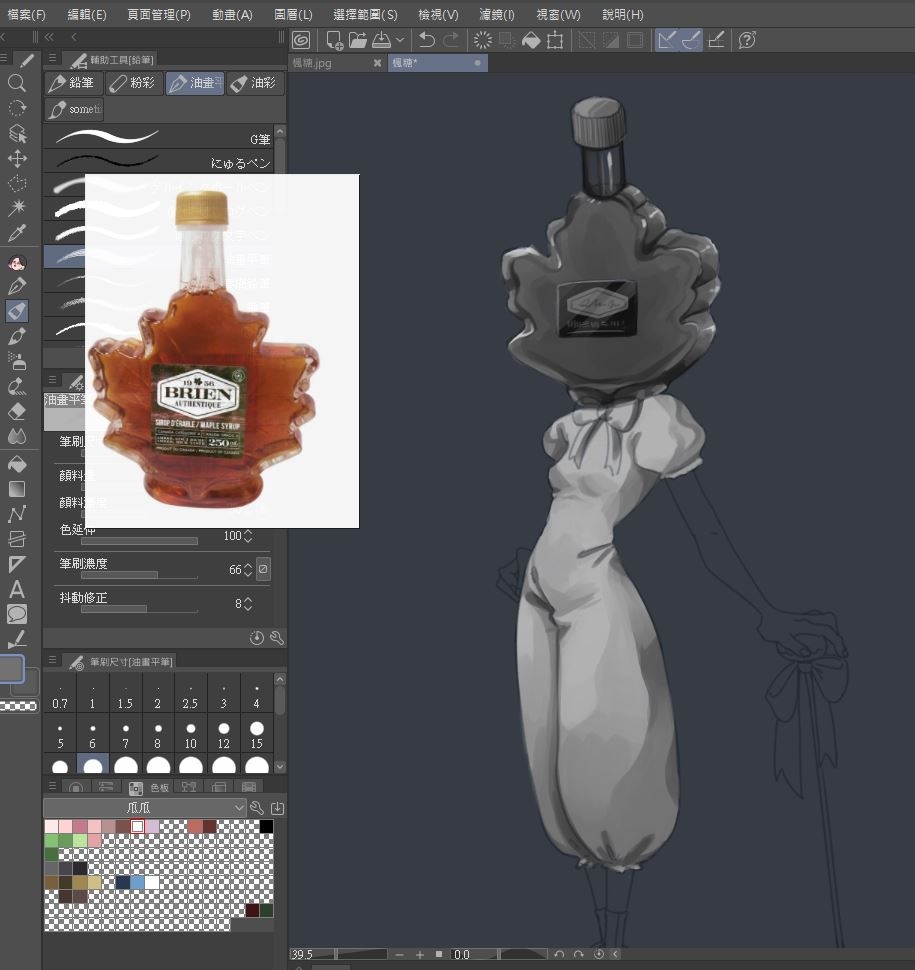Screen dimensions: 915x970
Task: Fill selection with bucket toolbar icon
Action: (531, 40)
